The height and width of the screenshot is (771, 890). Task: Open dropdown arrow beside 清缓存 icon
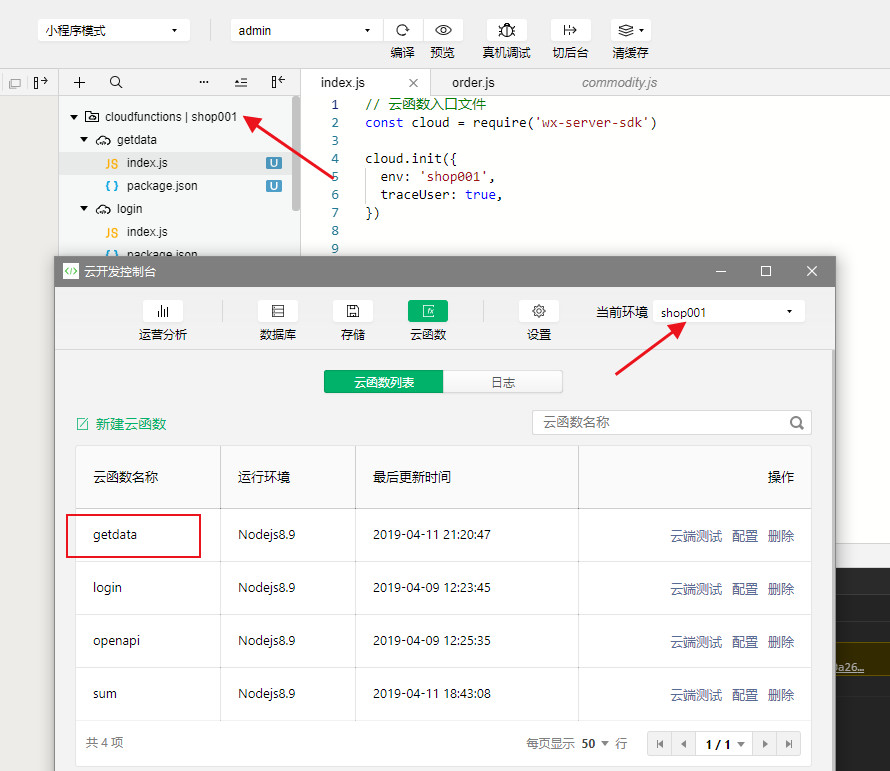coord(641,30)
